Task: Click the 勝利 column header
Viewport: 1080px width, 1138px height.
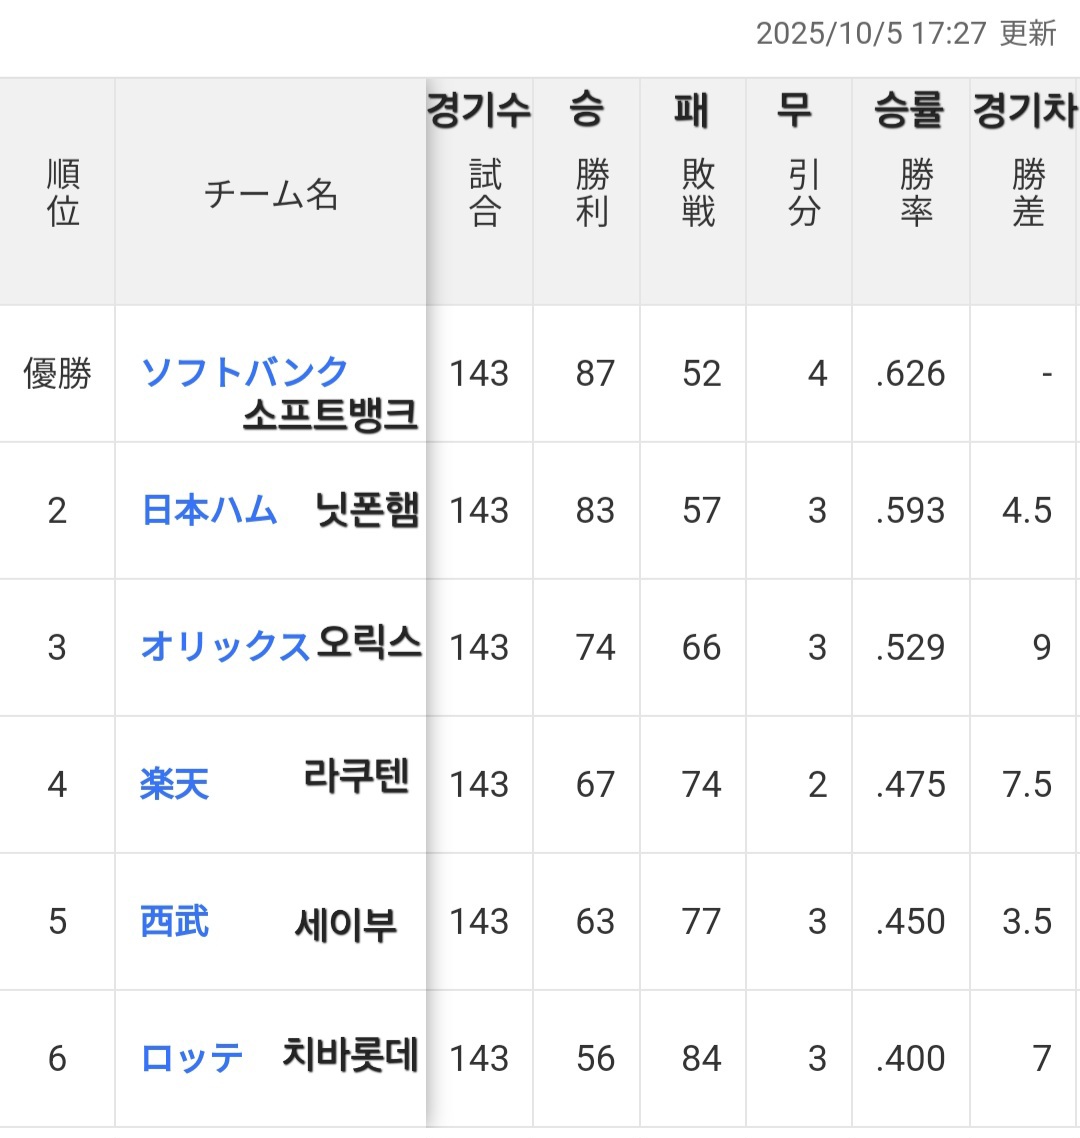Action: click(x=592, y=193)
